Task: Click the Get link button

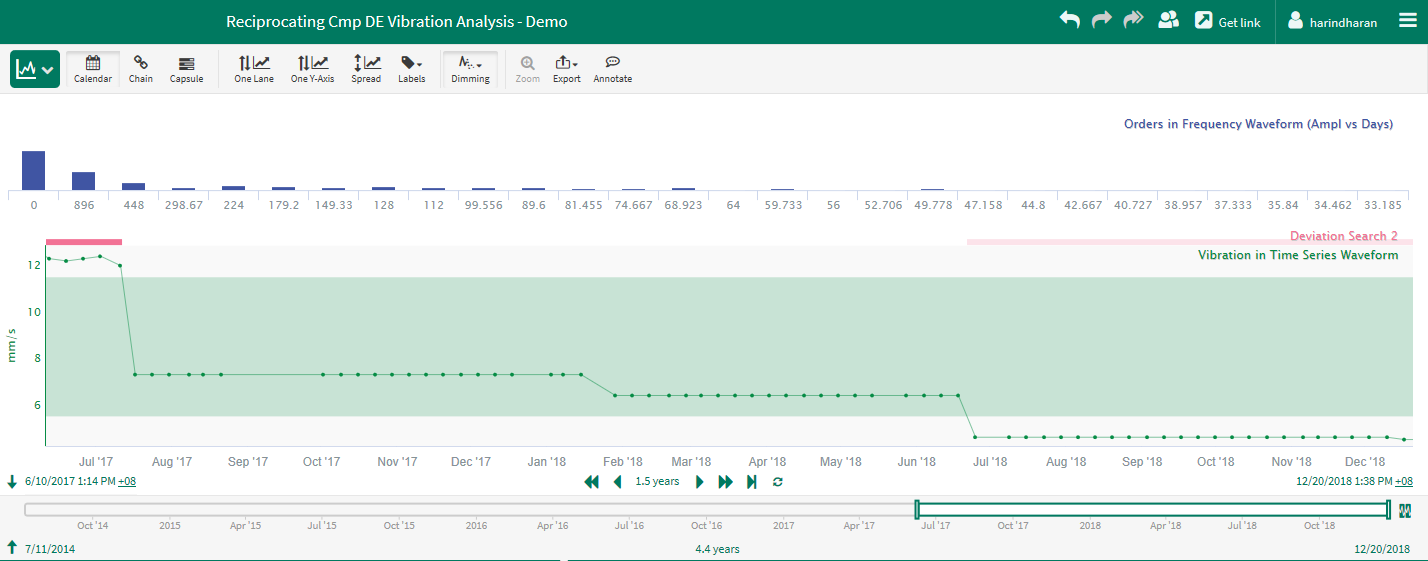Action: [x=1228, y=22]
